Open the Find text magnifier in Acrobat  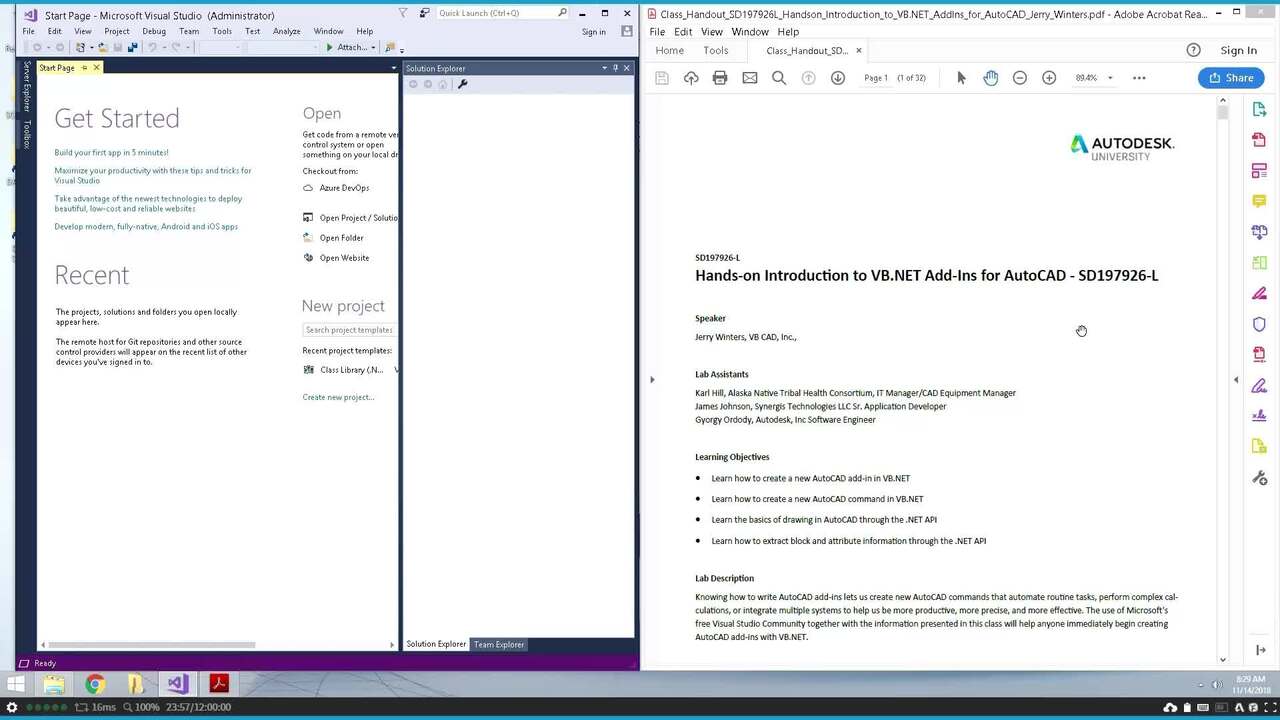pos(779,78)
